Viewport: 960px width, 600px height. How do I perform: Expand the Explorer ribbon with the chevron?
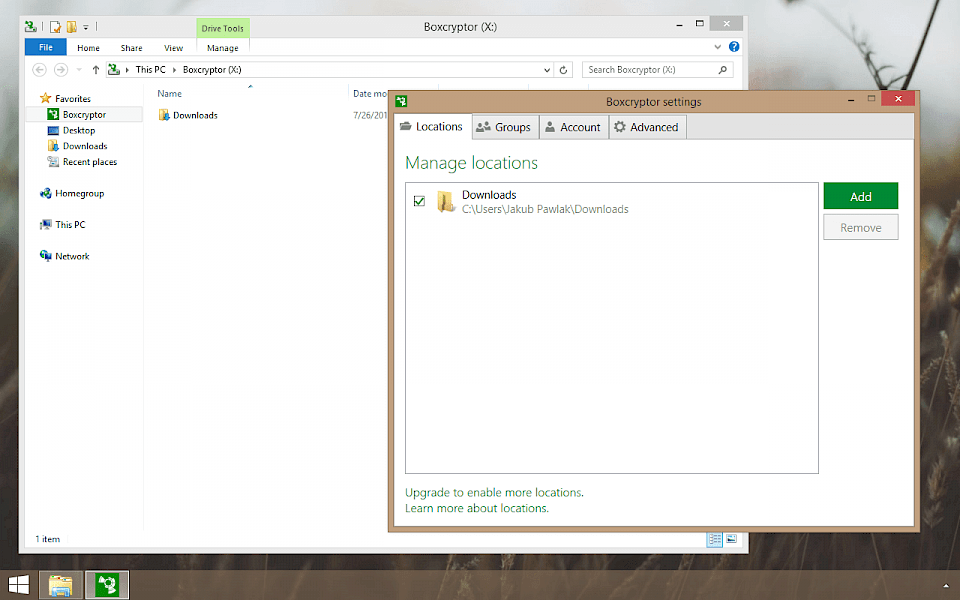[x=718, y=47]
